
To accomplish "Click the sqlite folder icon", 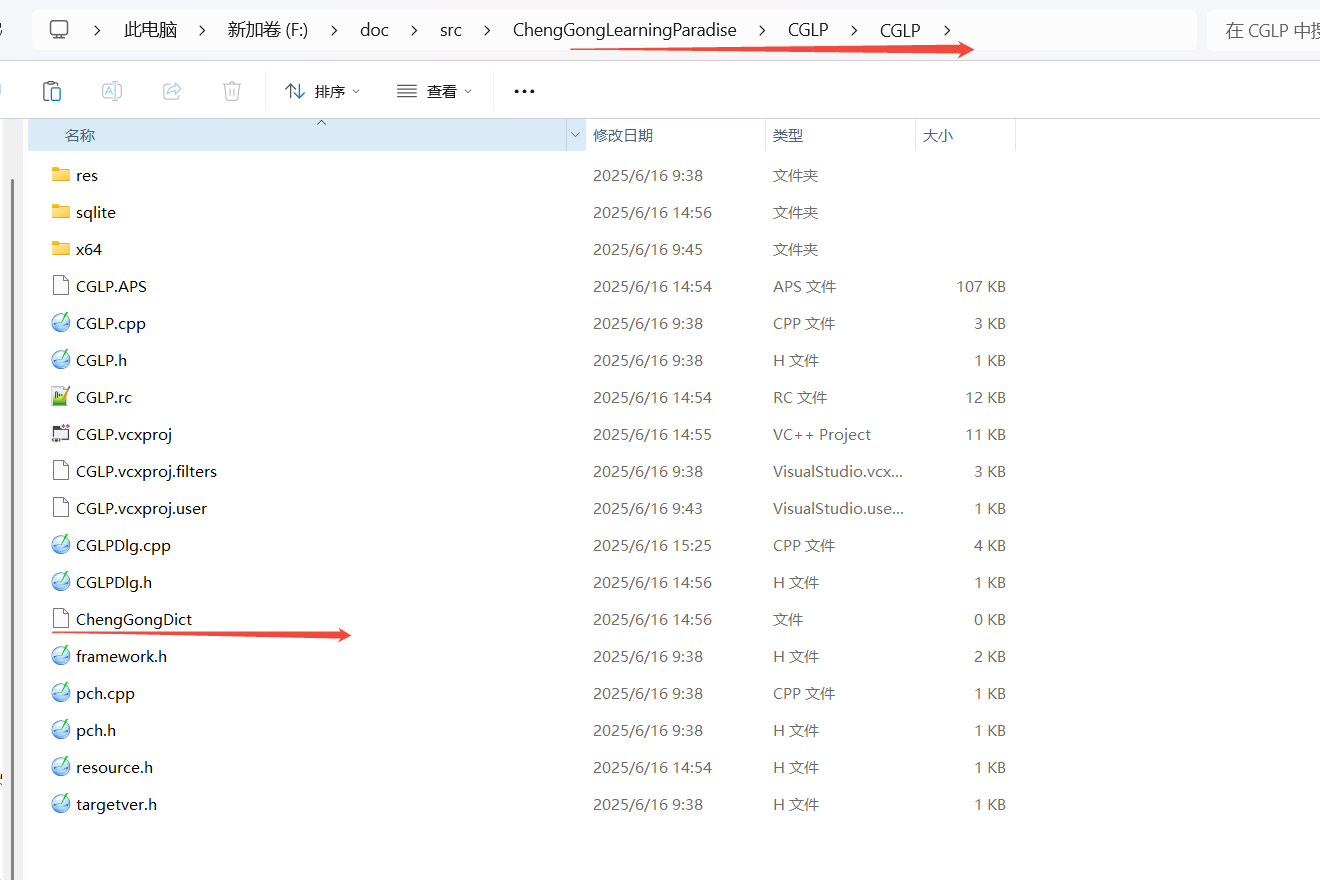I will pos(60,212).
